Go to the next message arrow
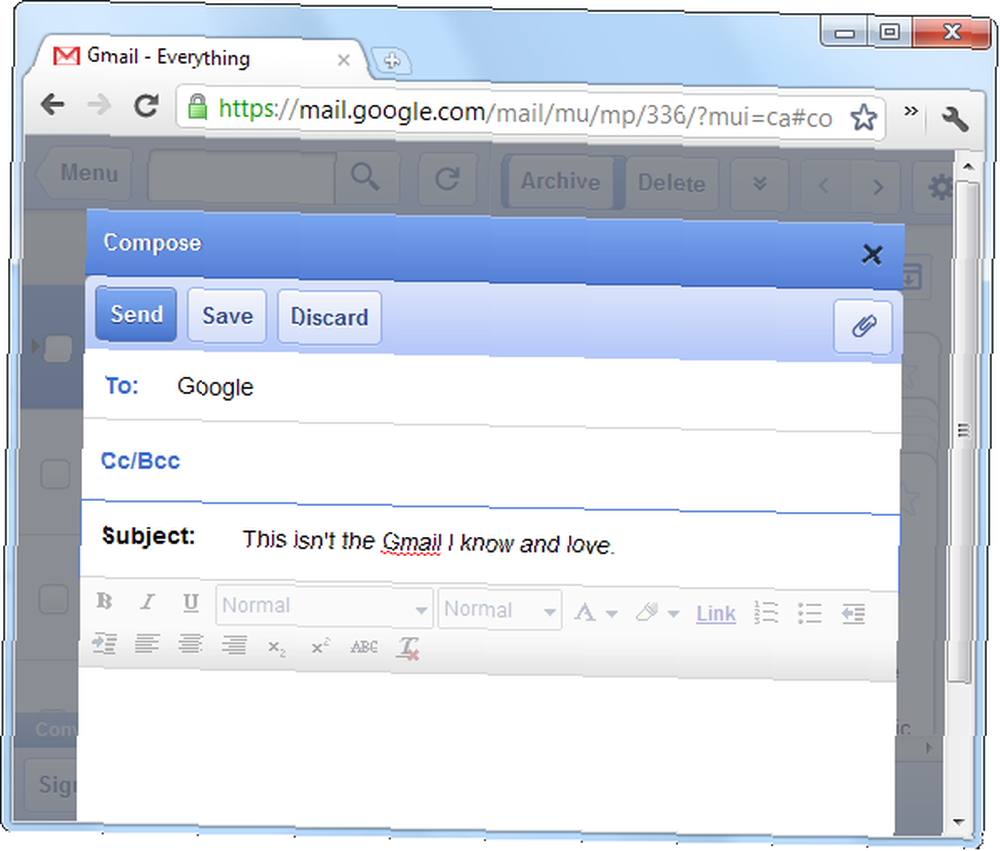Image resolution: width=1000 pixels, height=851 pixels. tap(878, 188)
